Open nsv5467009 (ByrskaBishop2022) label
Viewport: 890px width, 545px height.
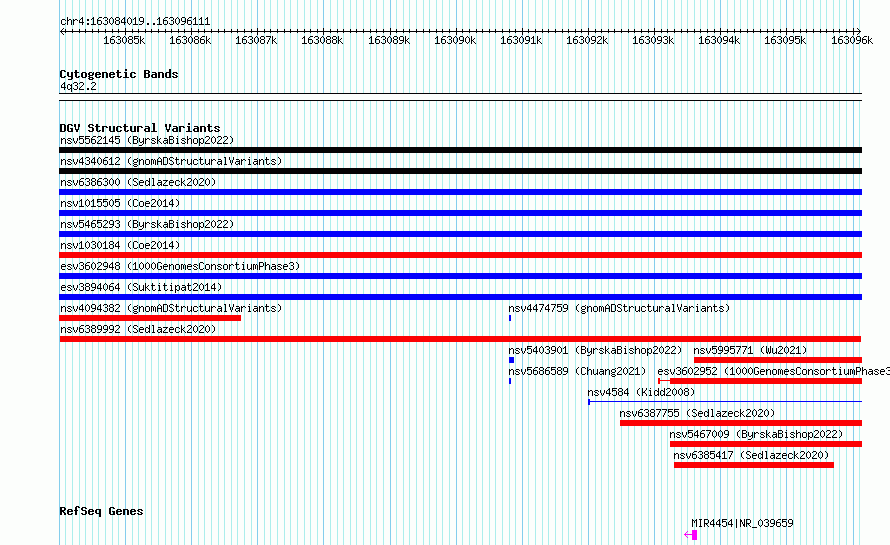point(756,434)
